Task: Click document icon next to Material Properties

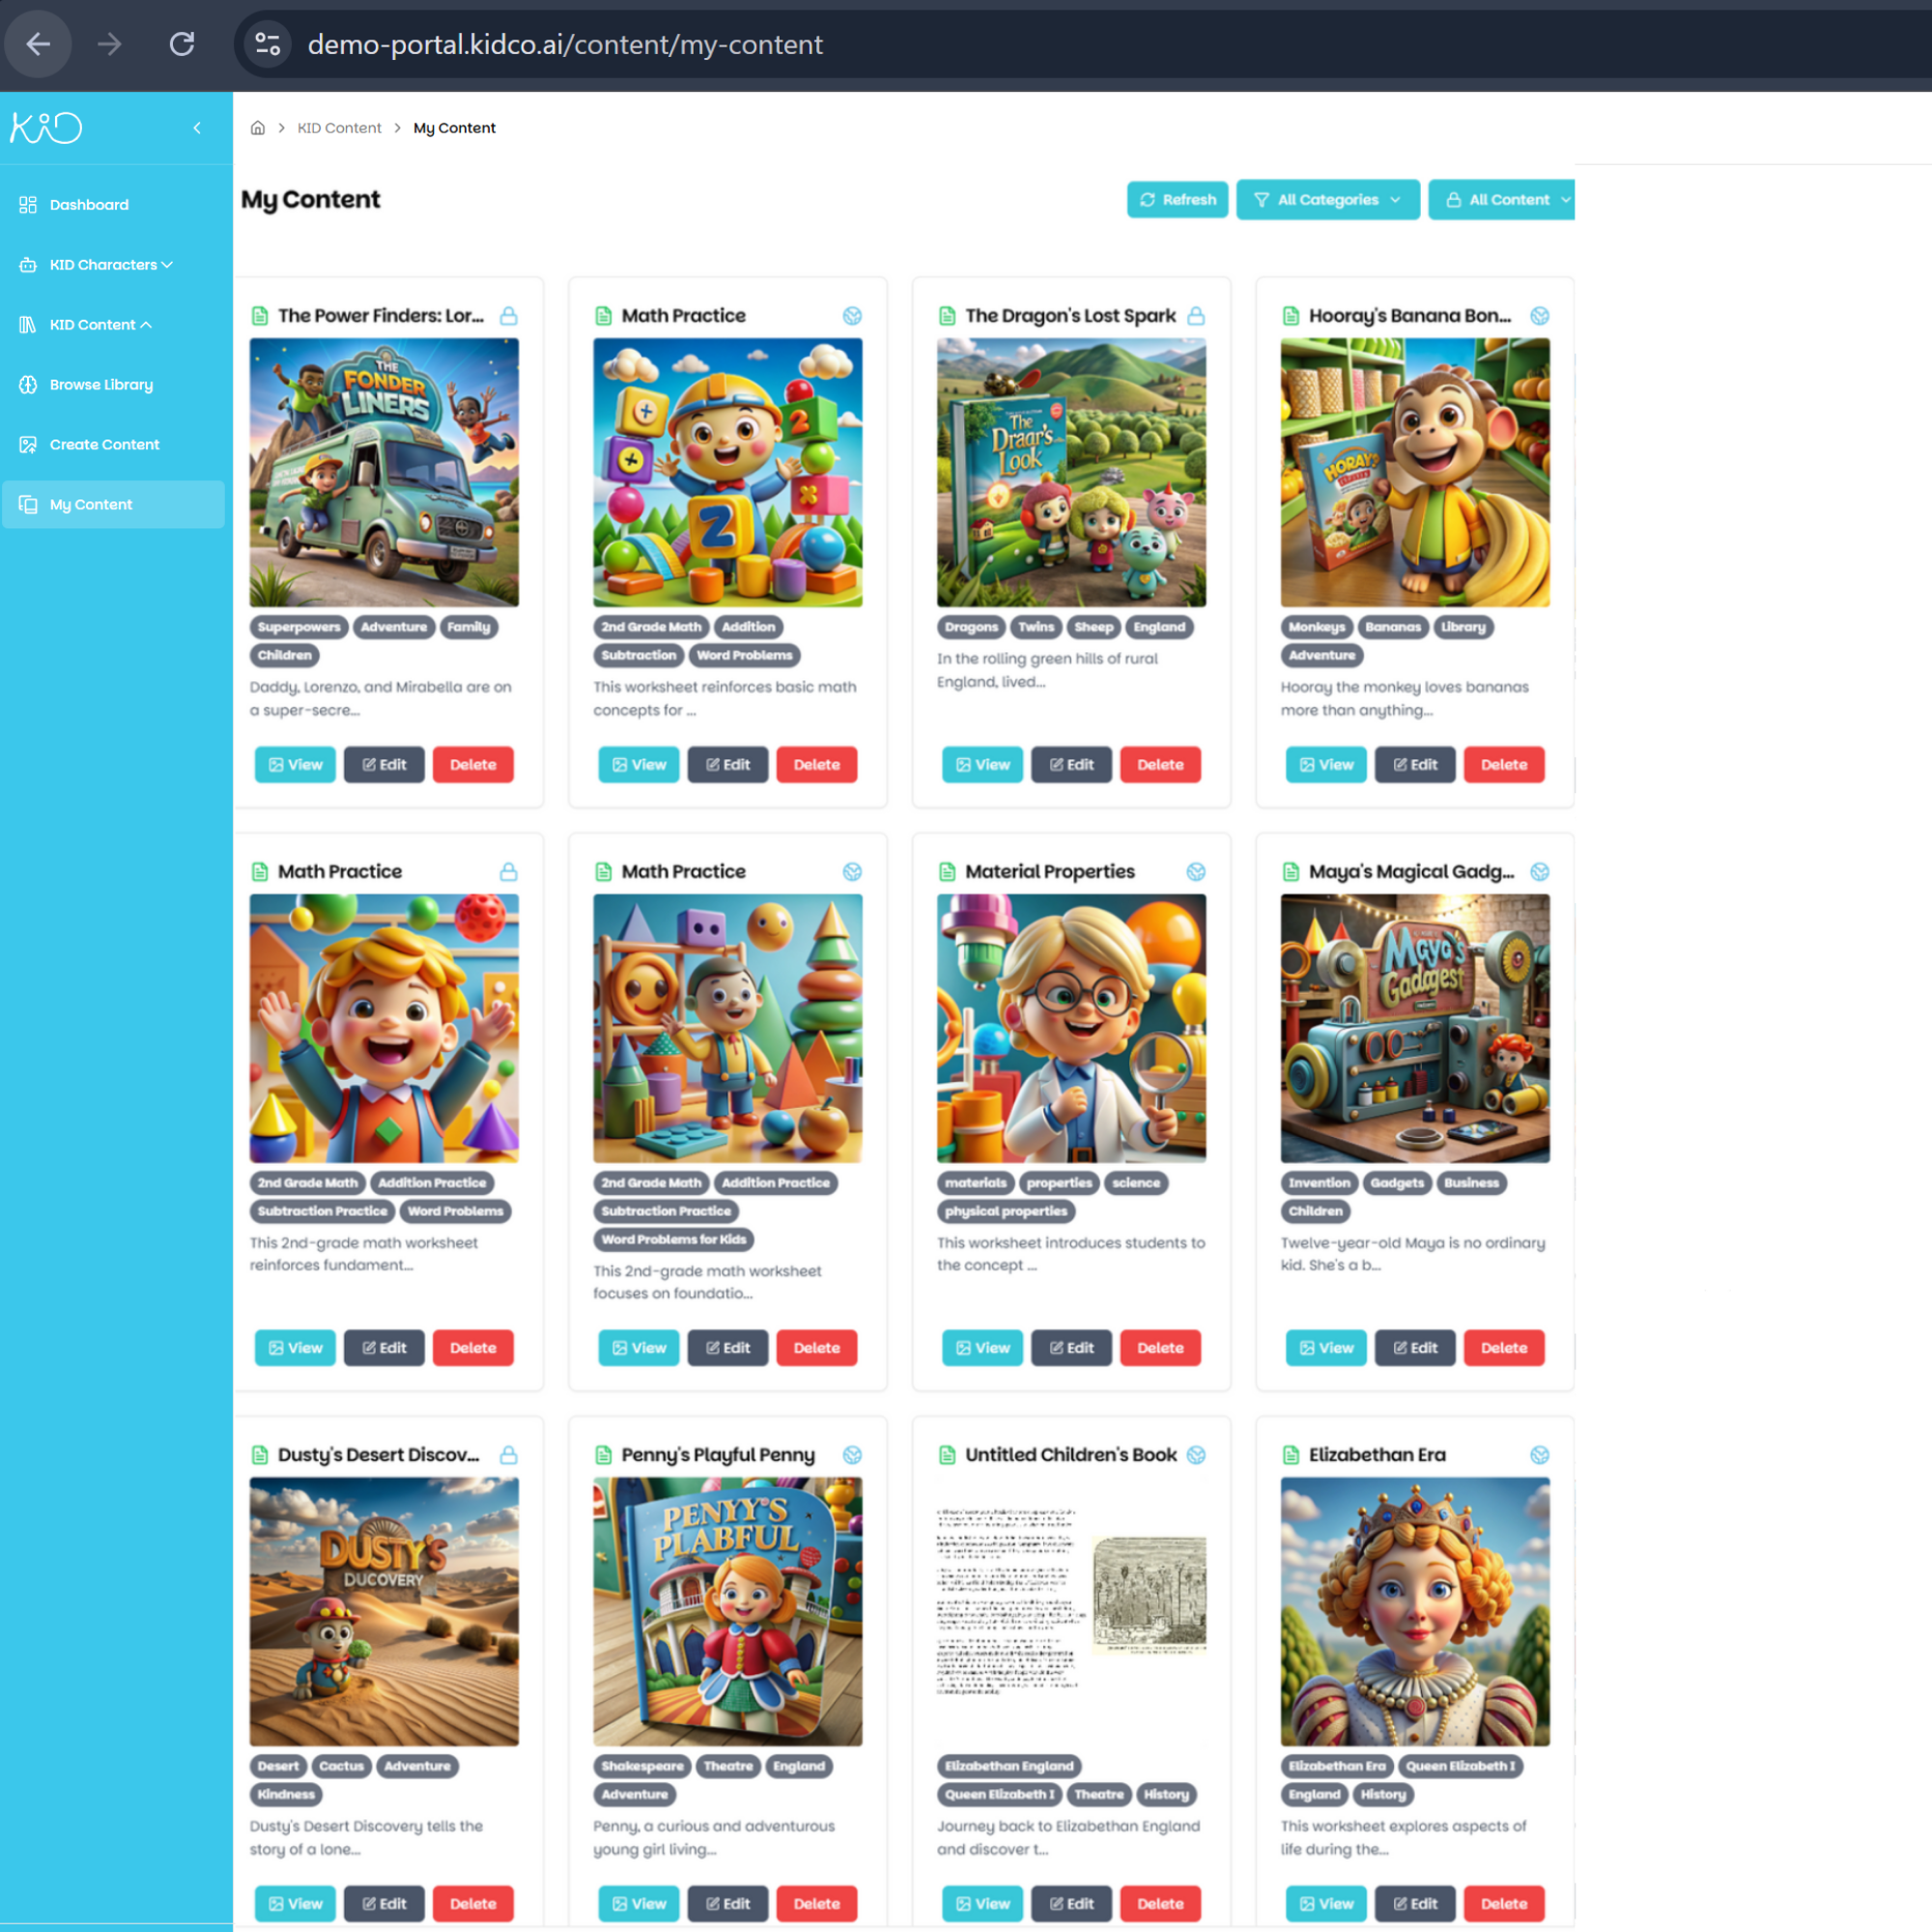Action: click(946, 872)
